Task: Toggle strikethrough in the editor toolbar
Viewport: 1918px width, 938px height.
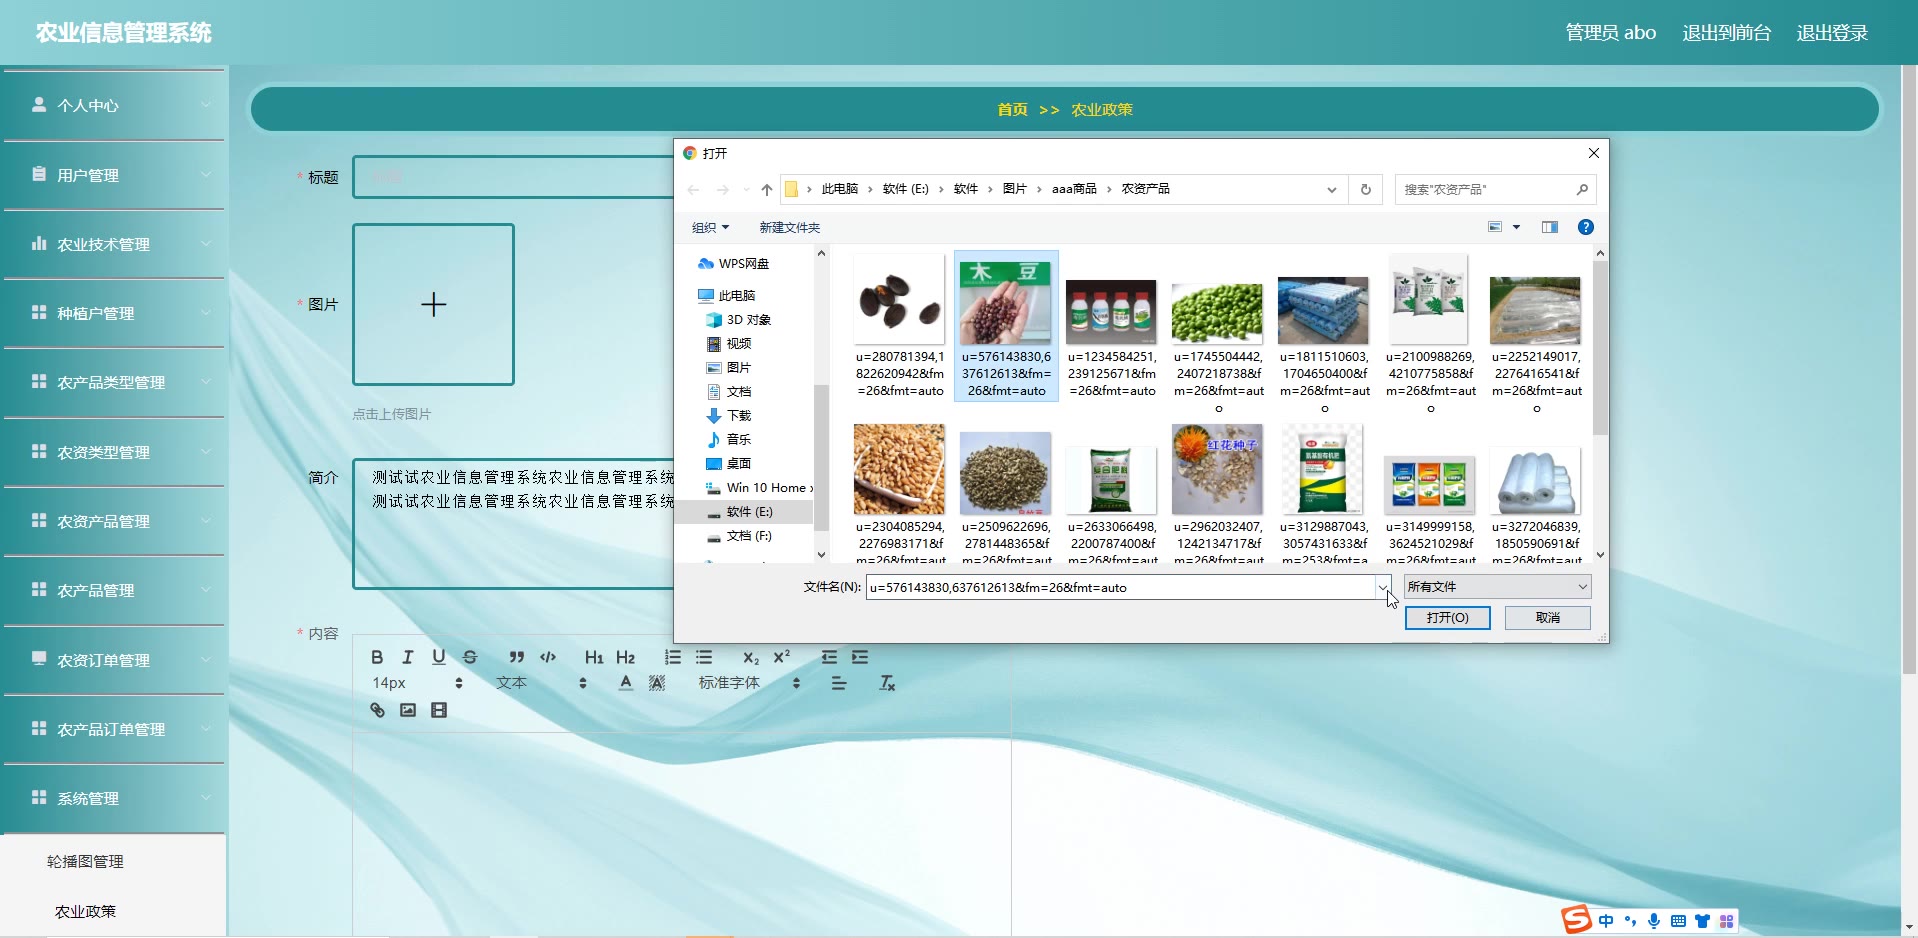Action: [470, 657]
